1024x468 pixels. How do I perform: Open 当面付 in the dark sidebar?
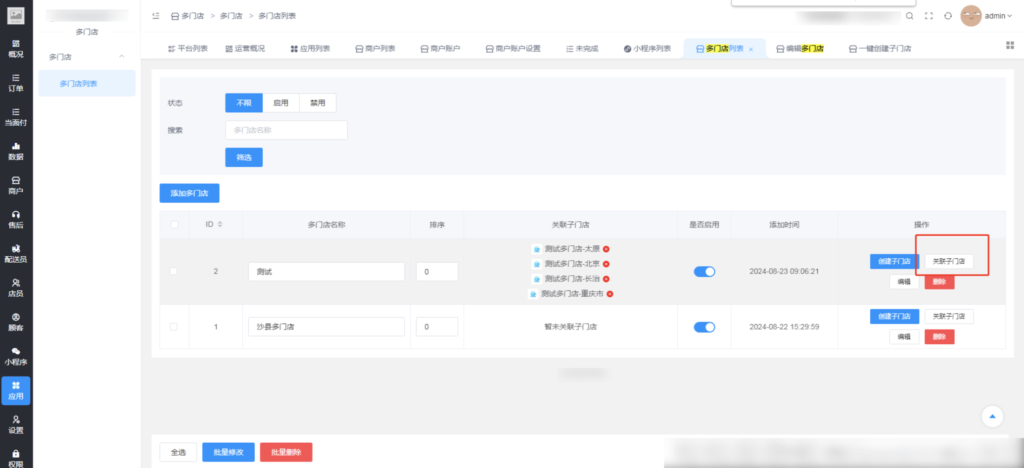click(x=16, y=117)
